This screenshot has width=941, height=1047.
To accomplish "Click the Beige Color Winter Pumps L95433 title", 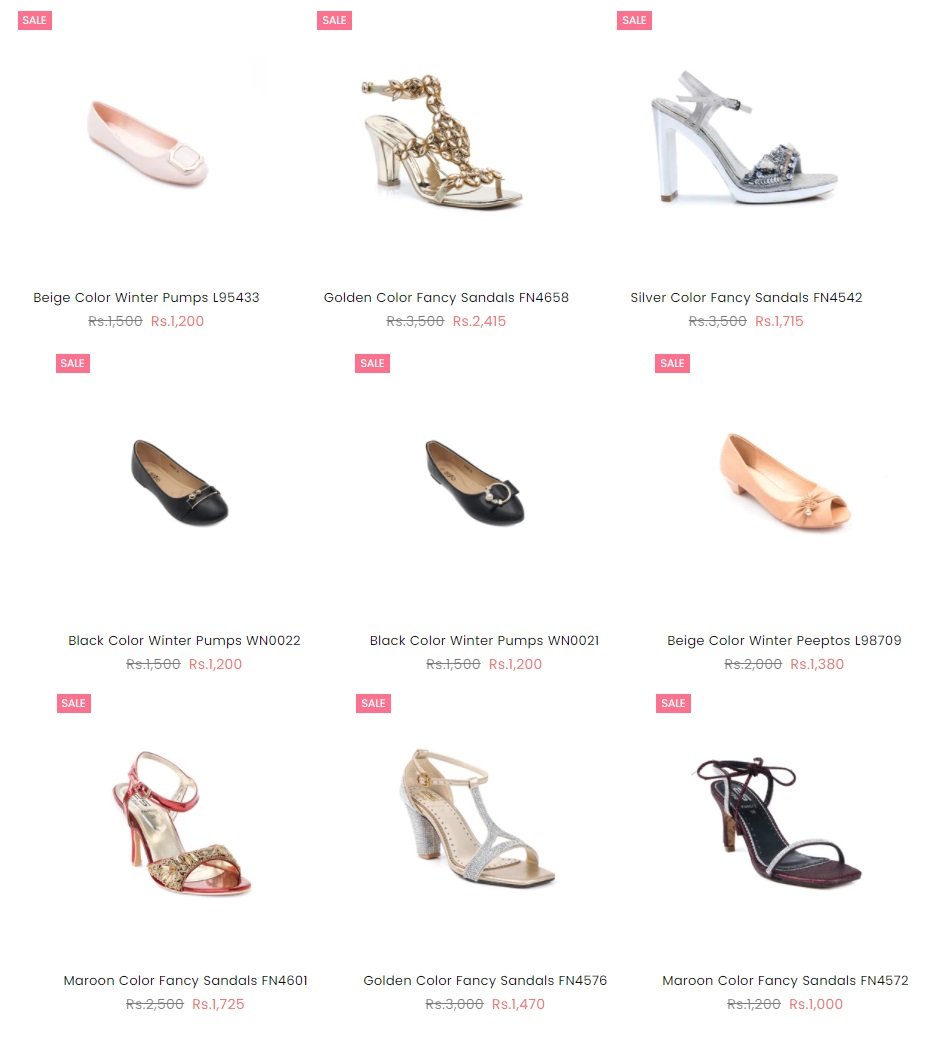I will pos(146,298).
